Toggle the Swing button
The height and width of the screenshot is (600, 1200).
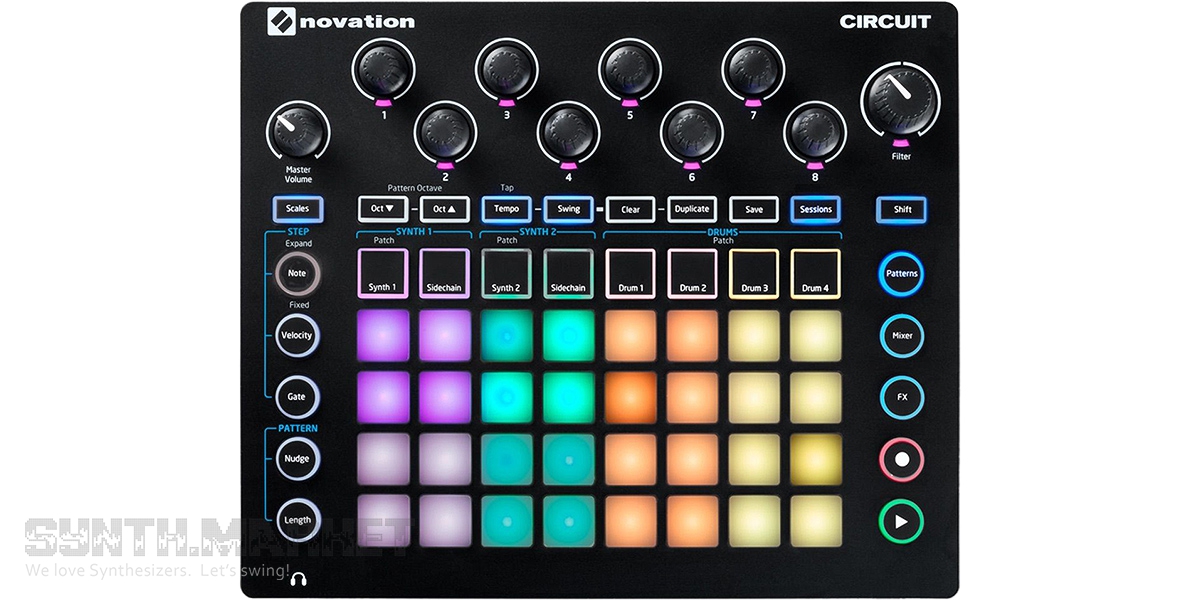(568, 209)
